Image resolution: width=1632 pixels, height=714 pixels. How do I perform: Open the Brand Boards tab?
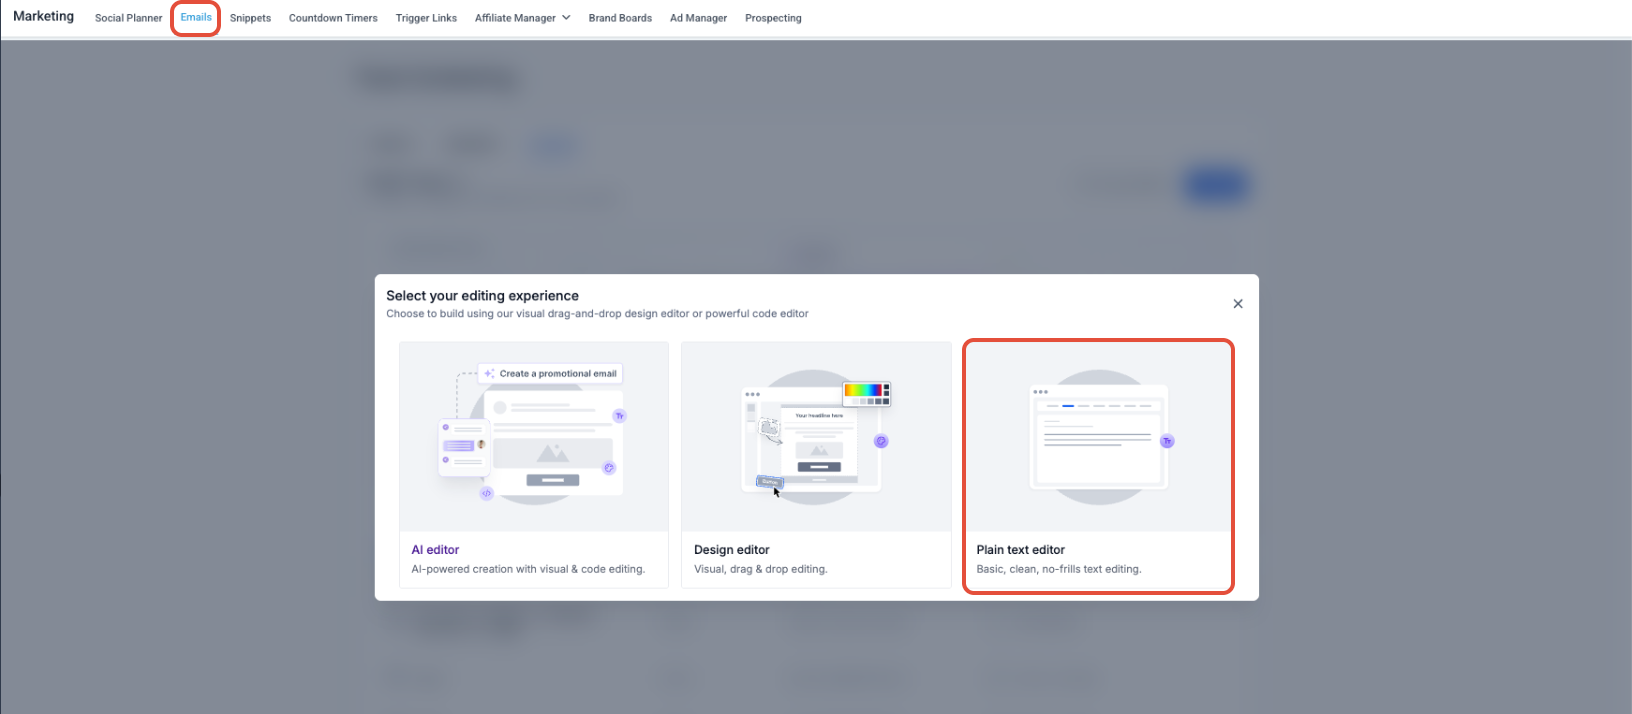[620, 18]
